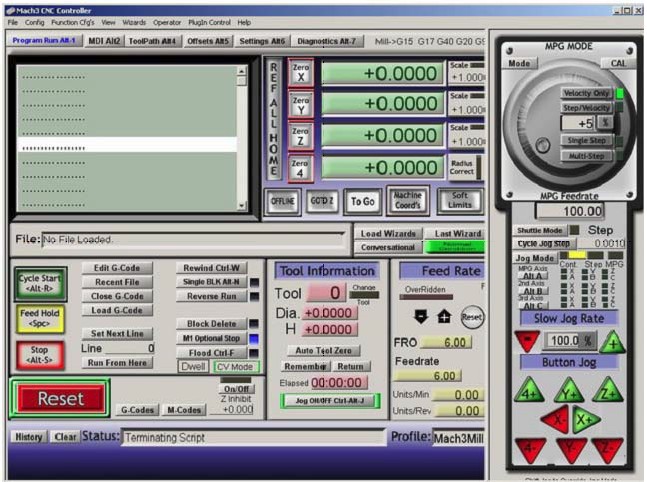Click the MPG Feedrate value field

[570, 211]
